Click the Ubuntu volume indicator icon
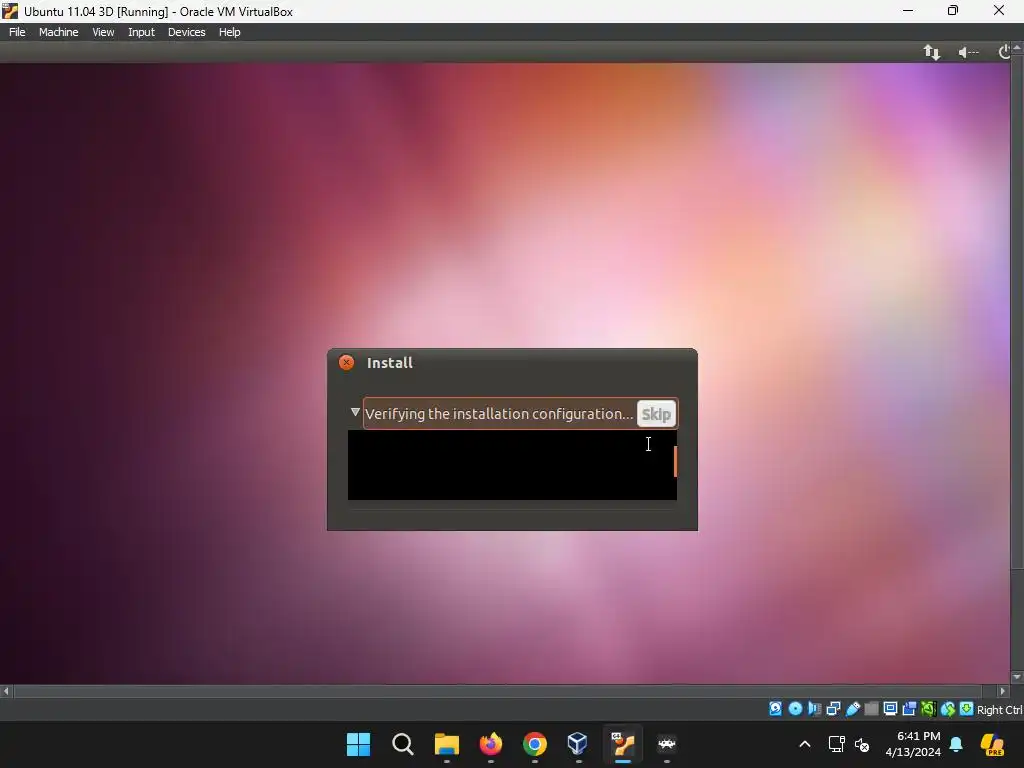Viewport: 1024px width, 768px height. coord(968,52)
